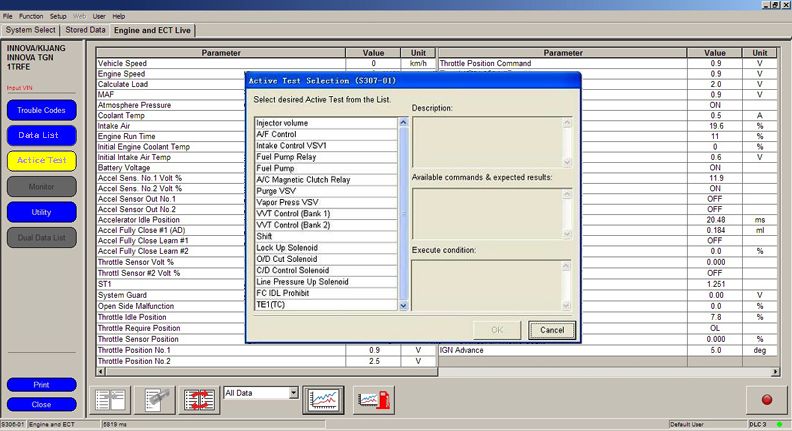Open the Help menu
The image size is (792, 431).
coord(119,16)
